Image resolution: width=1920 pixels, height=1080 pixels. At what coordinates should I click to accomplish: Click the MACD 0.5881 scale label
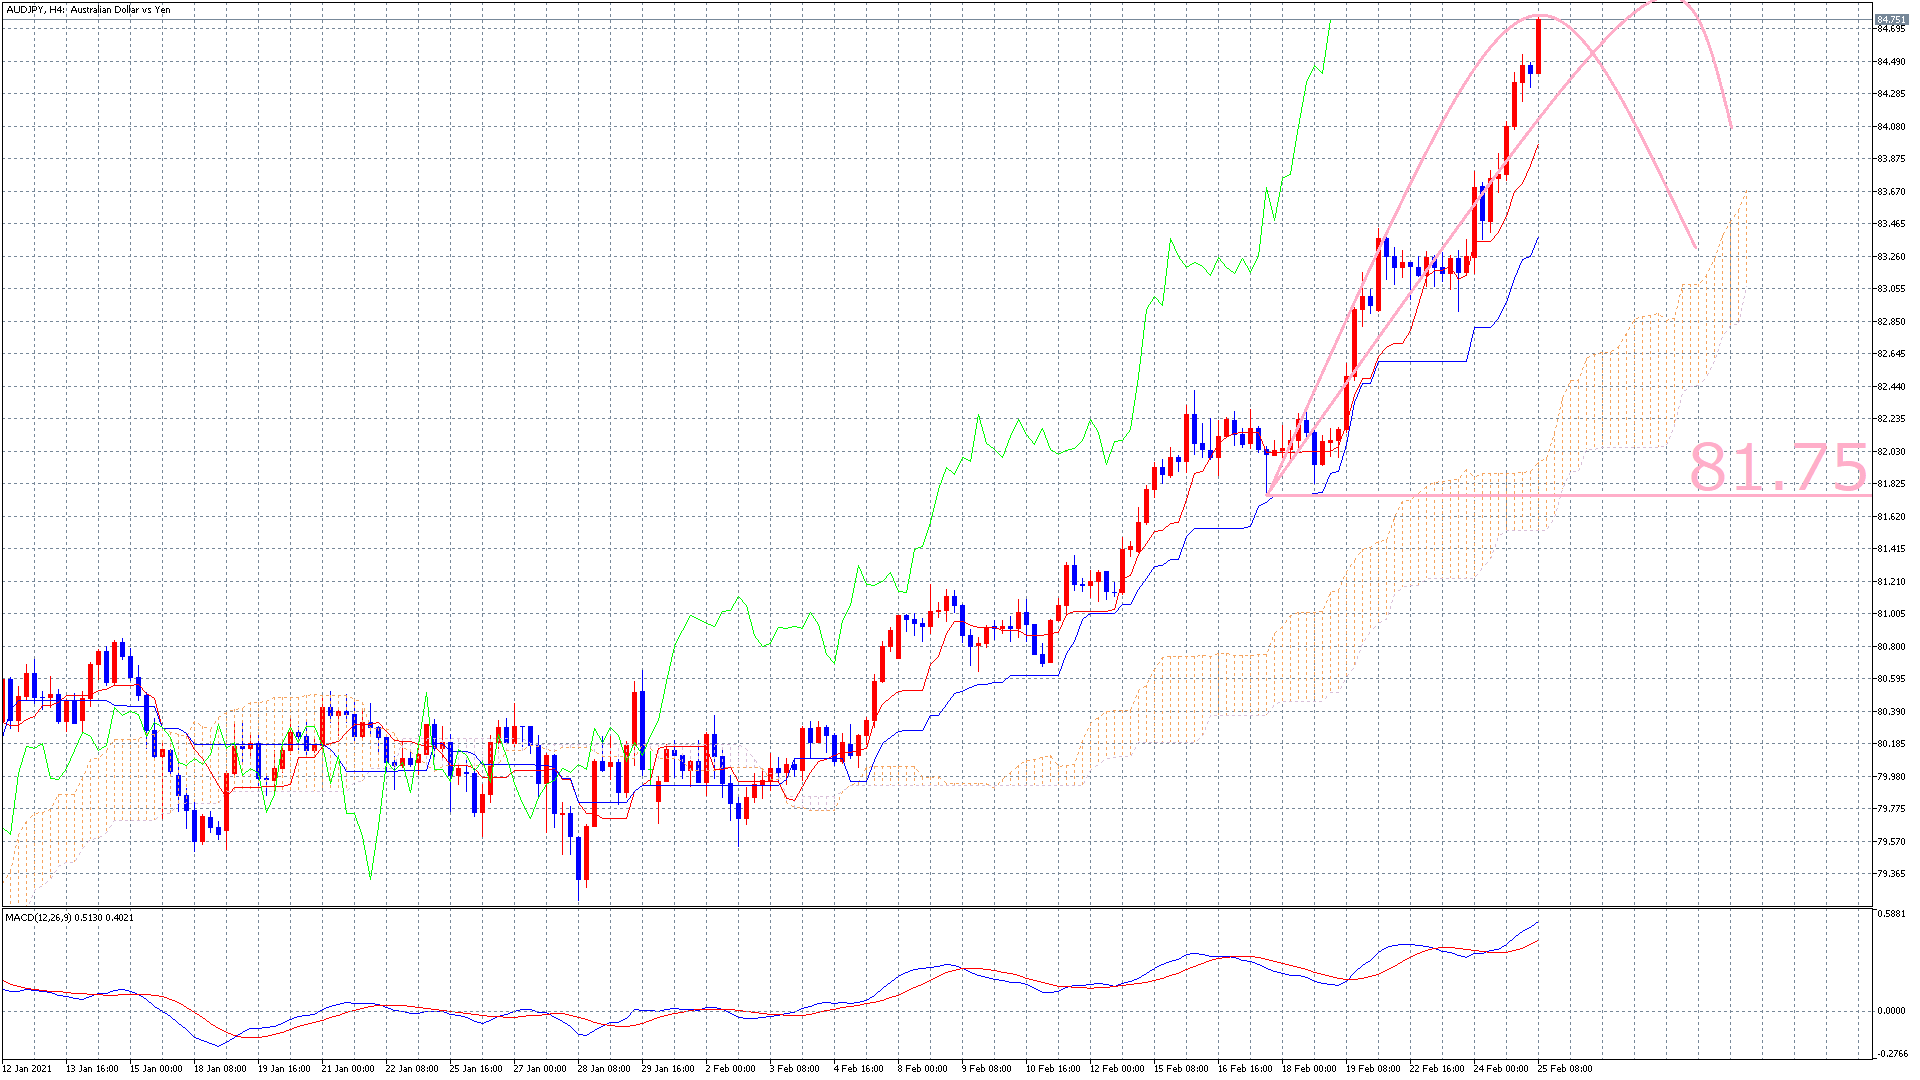pyautogui.click(x=1891, y=914)
